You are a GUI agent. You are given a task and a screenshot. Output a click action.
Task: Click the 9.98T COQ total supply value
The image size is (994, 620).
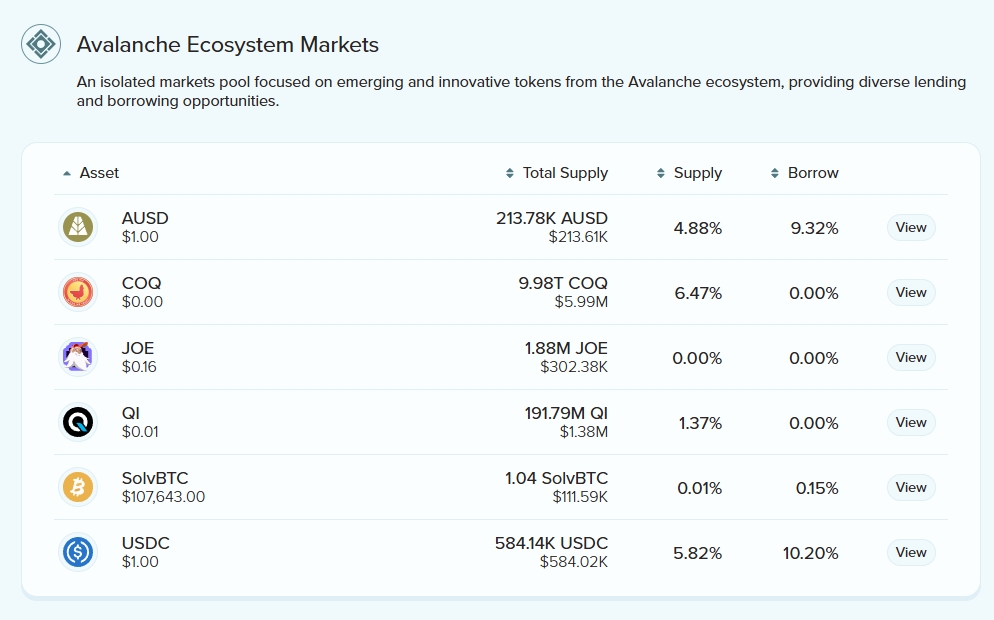pyautogui.click(x=563, y=283)
